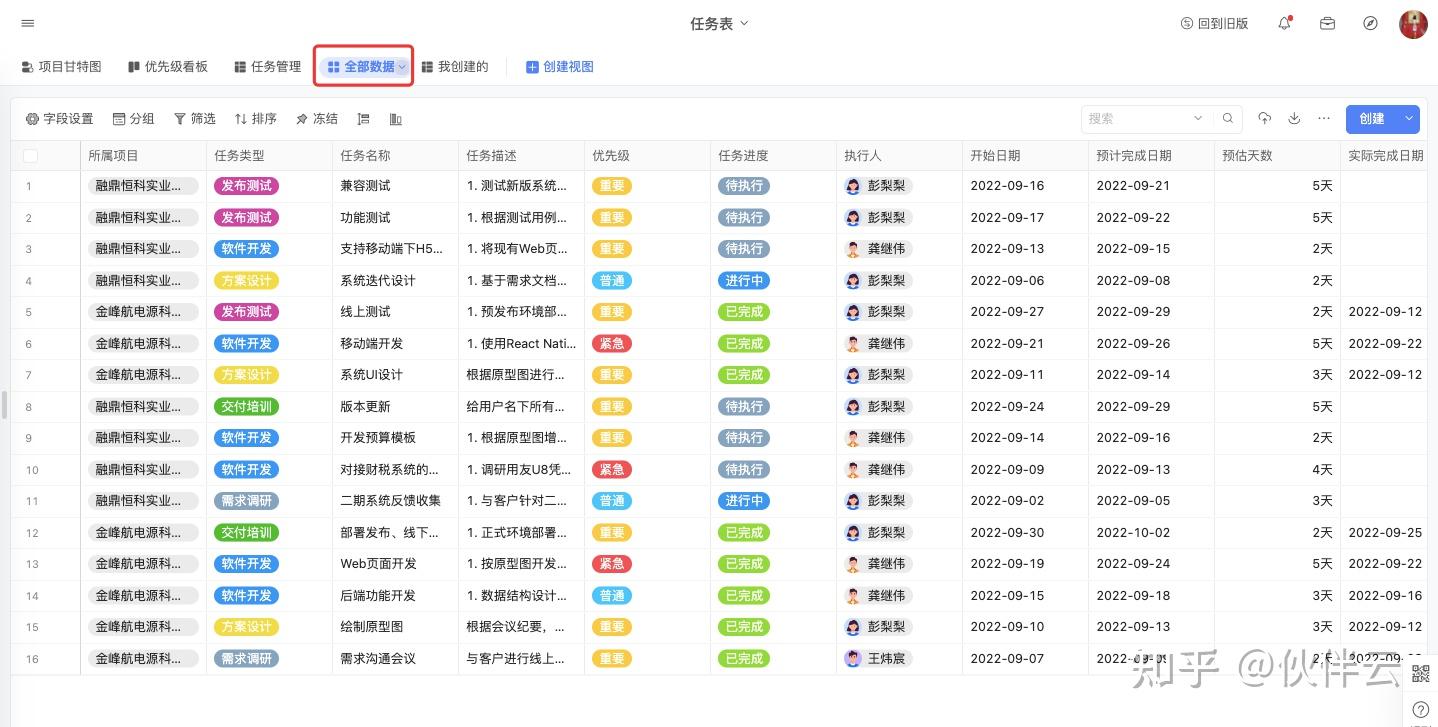Click the 任务类型 column header

click(x=269, y=156)
